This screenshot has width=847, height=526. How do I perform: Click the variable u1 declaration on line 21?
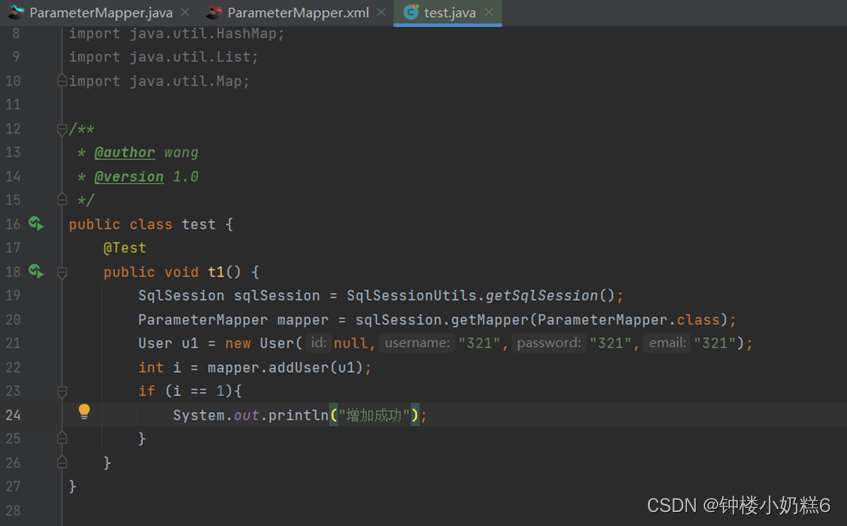pyautogui.click(x=190, y=343)
